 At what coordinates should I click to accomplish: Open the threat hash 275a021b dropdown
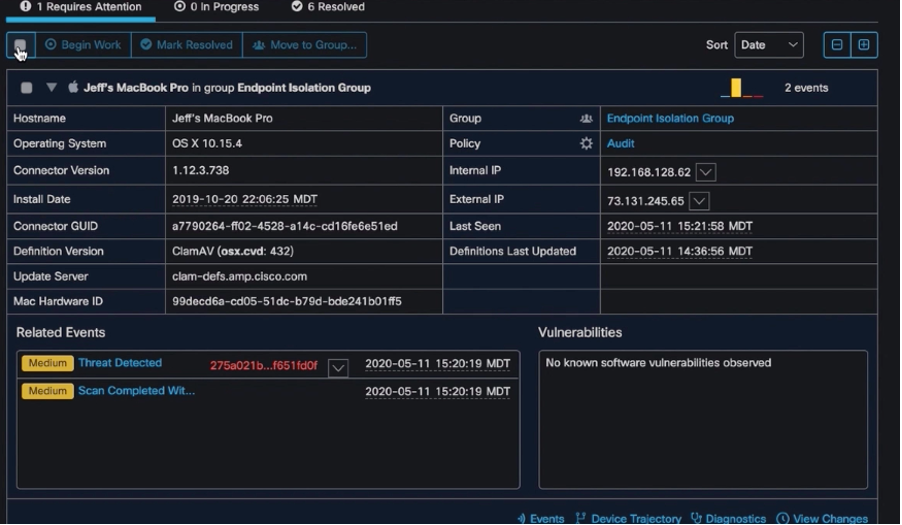[338, 367]
